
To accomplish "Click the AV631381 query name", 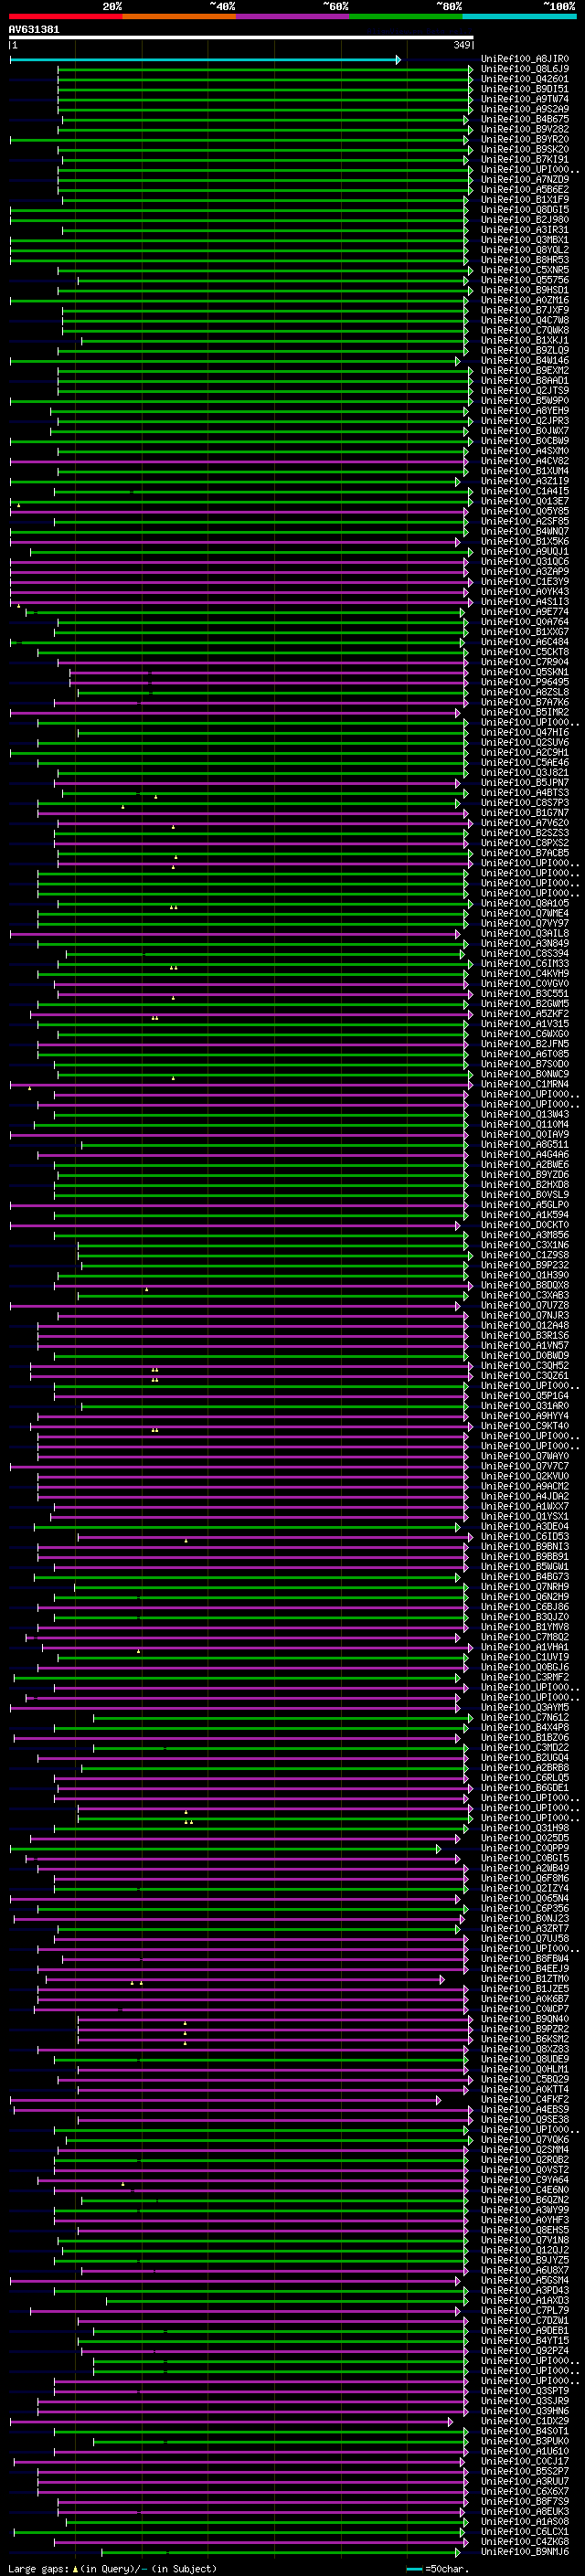I will [x=34, y=29].
